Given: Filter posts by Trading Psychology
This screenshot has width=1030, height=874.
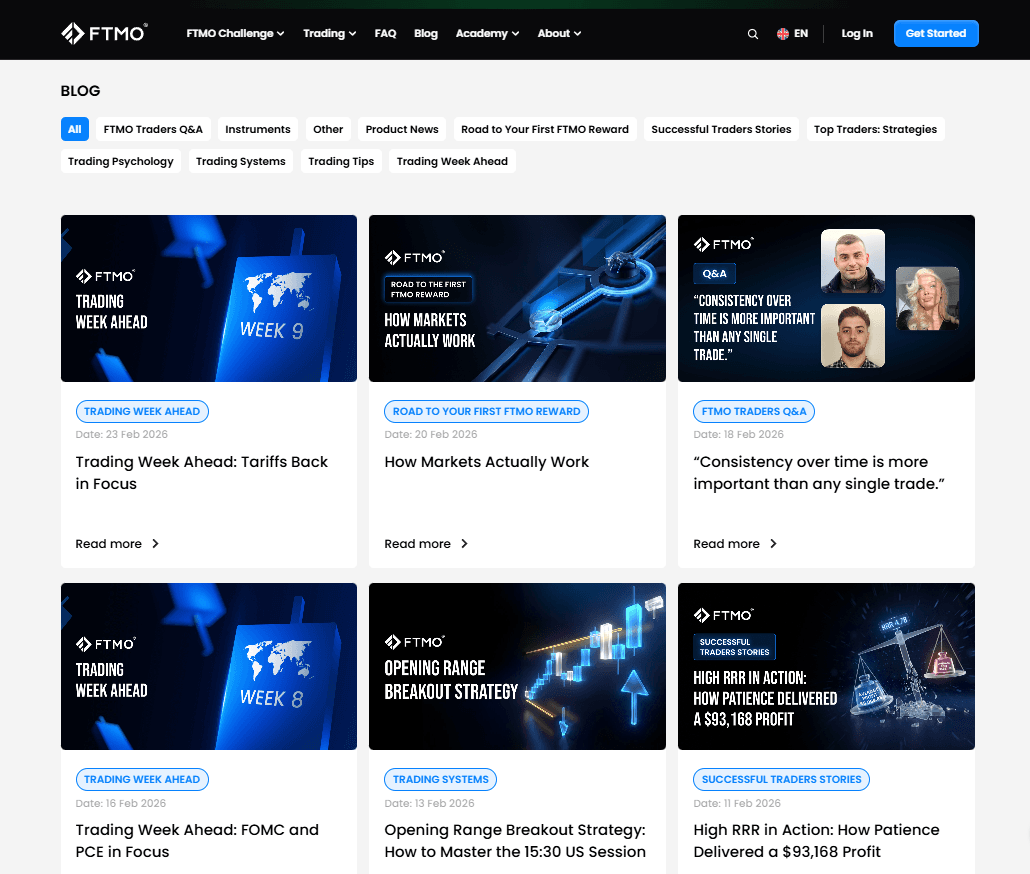Looking at the screenshot, I should [x=121, y=161].
